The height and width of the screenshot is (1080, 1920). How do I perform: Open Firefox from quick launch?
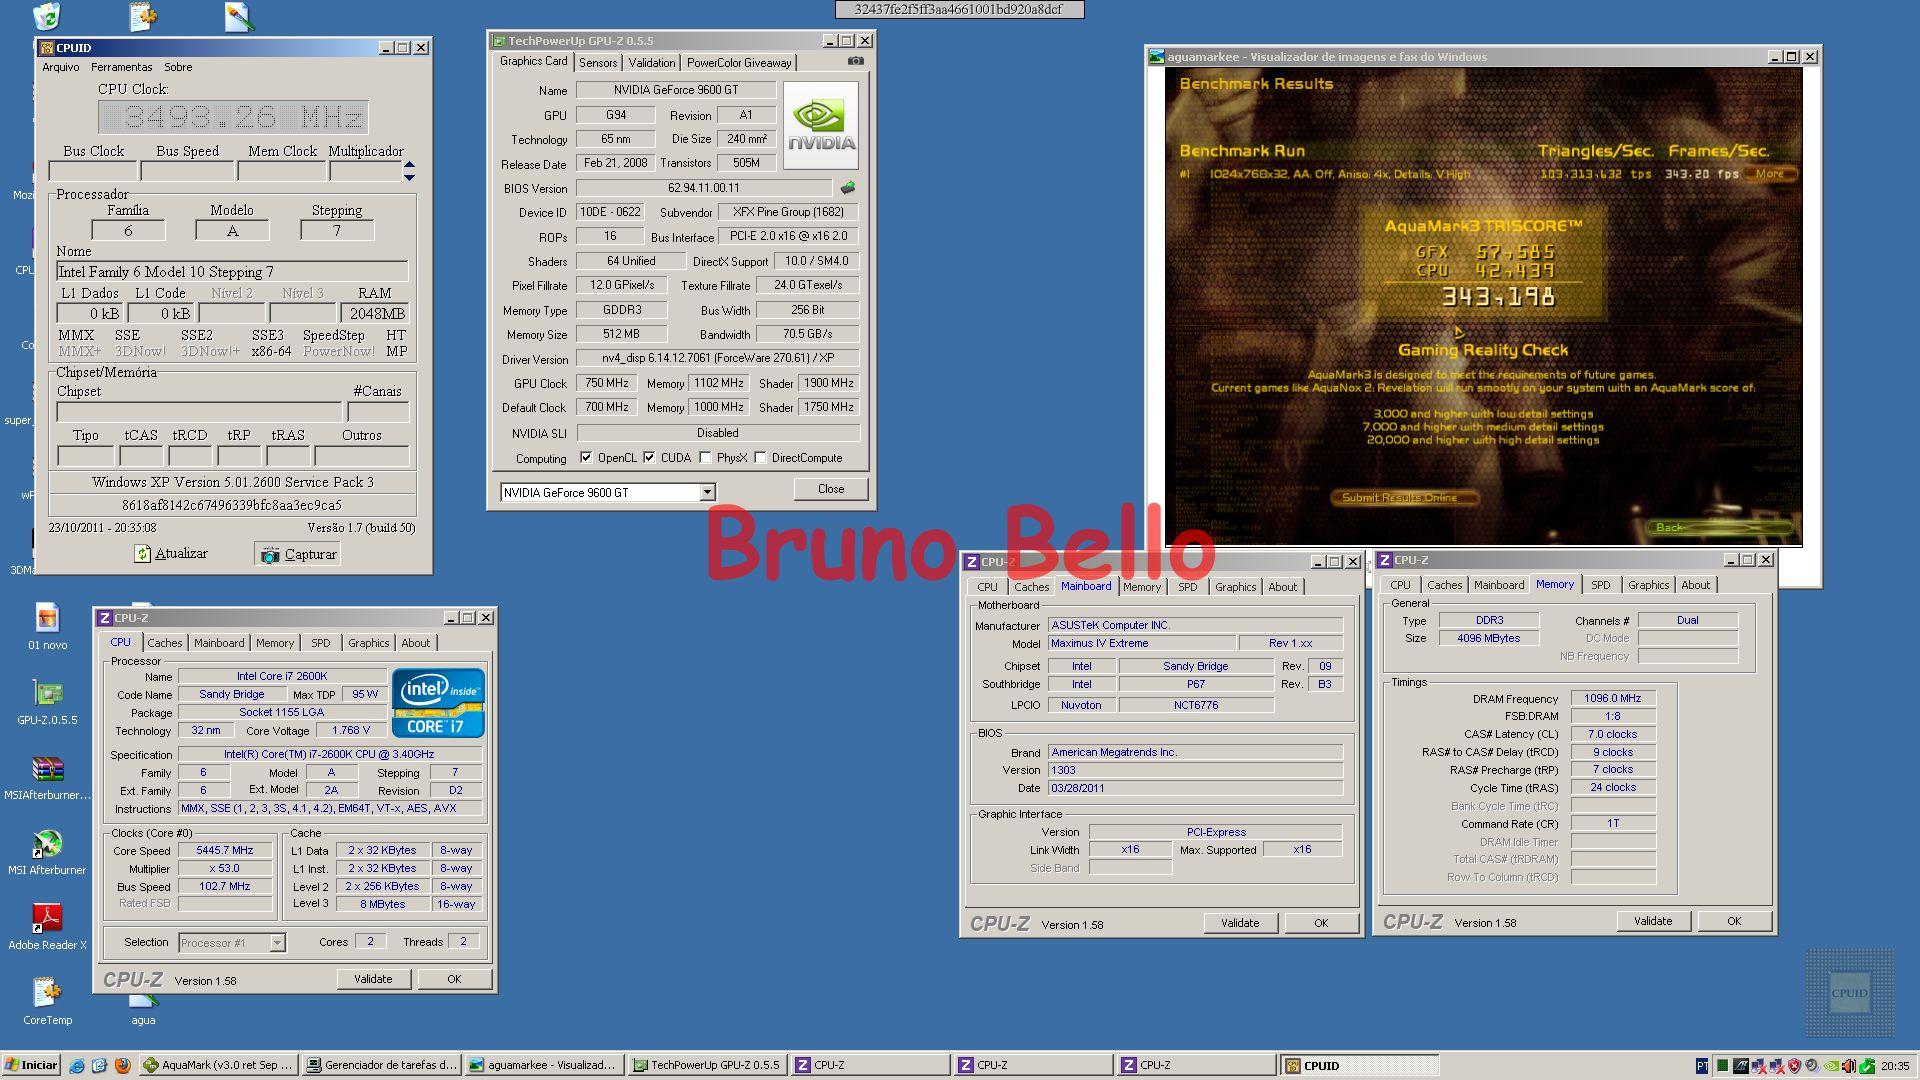click(x=122, y=1066)
